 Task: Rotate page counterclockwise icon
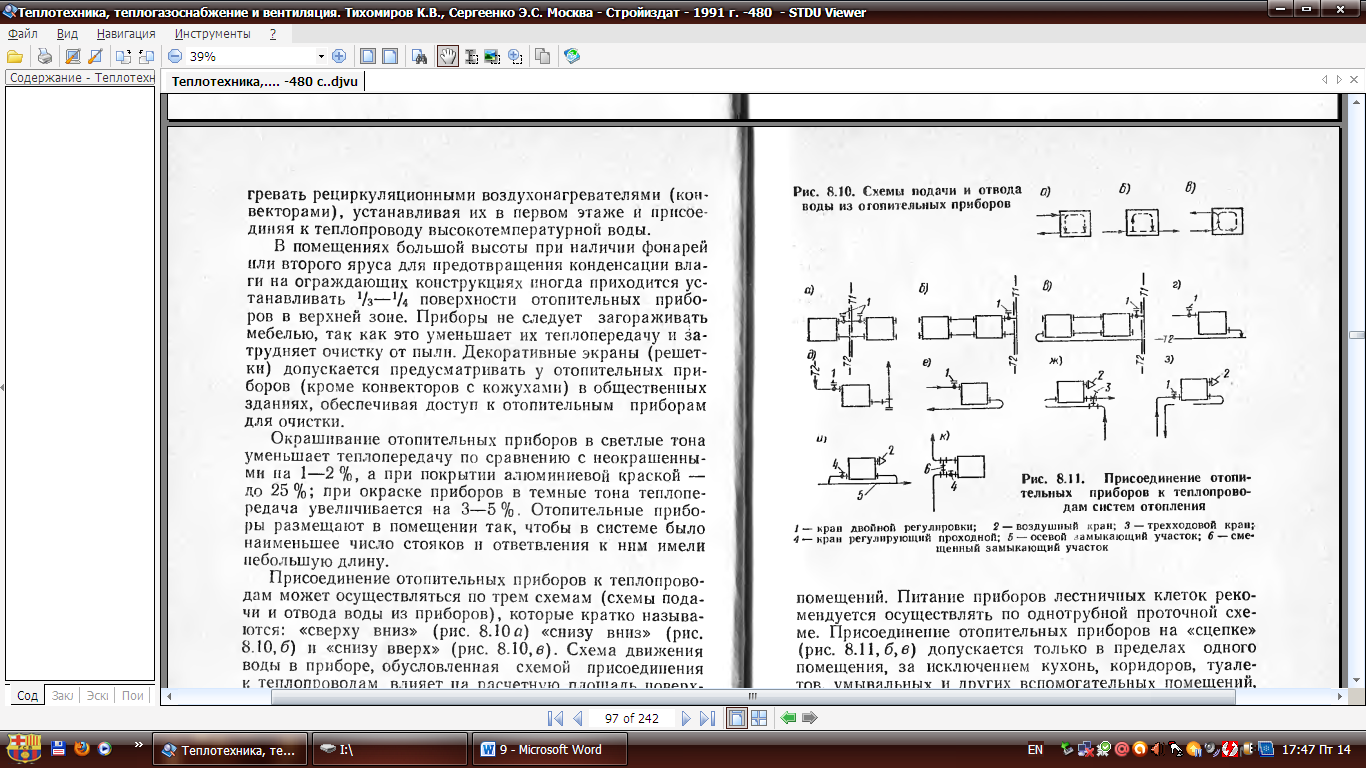[123, 57]
